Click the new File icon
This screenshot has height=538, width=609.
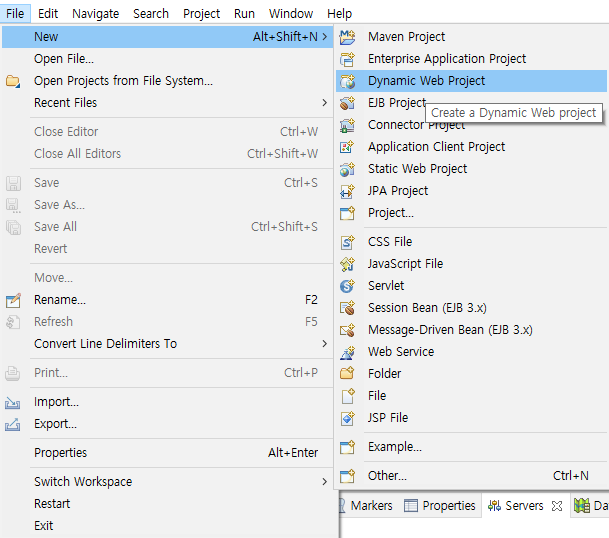[x=347, y=396]
